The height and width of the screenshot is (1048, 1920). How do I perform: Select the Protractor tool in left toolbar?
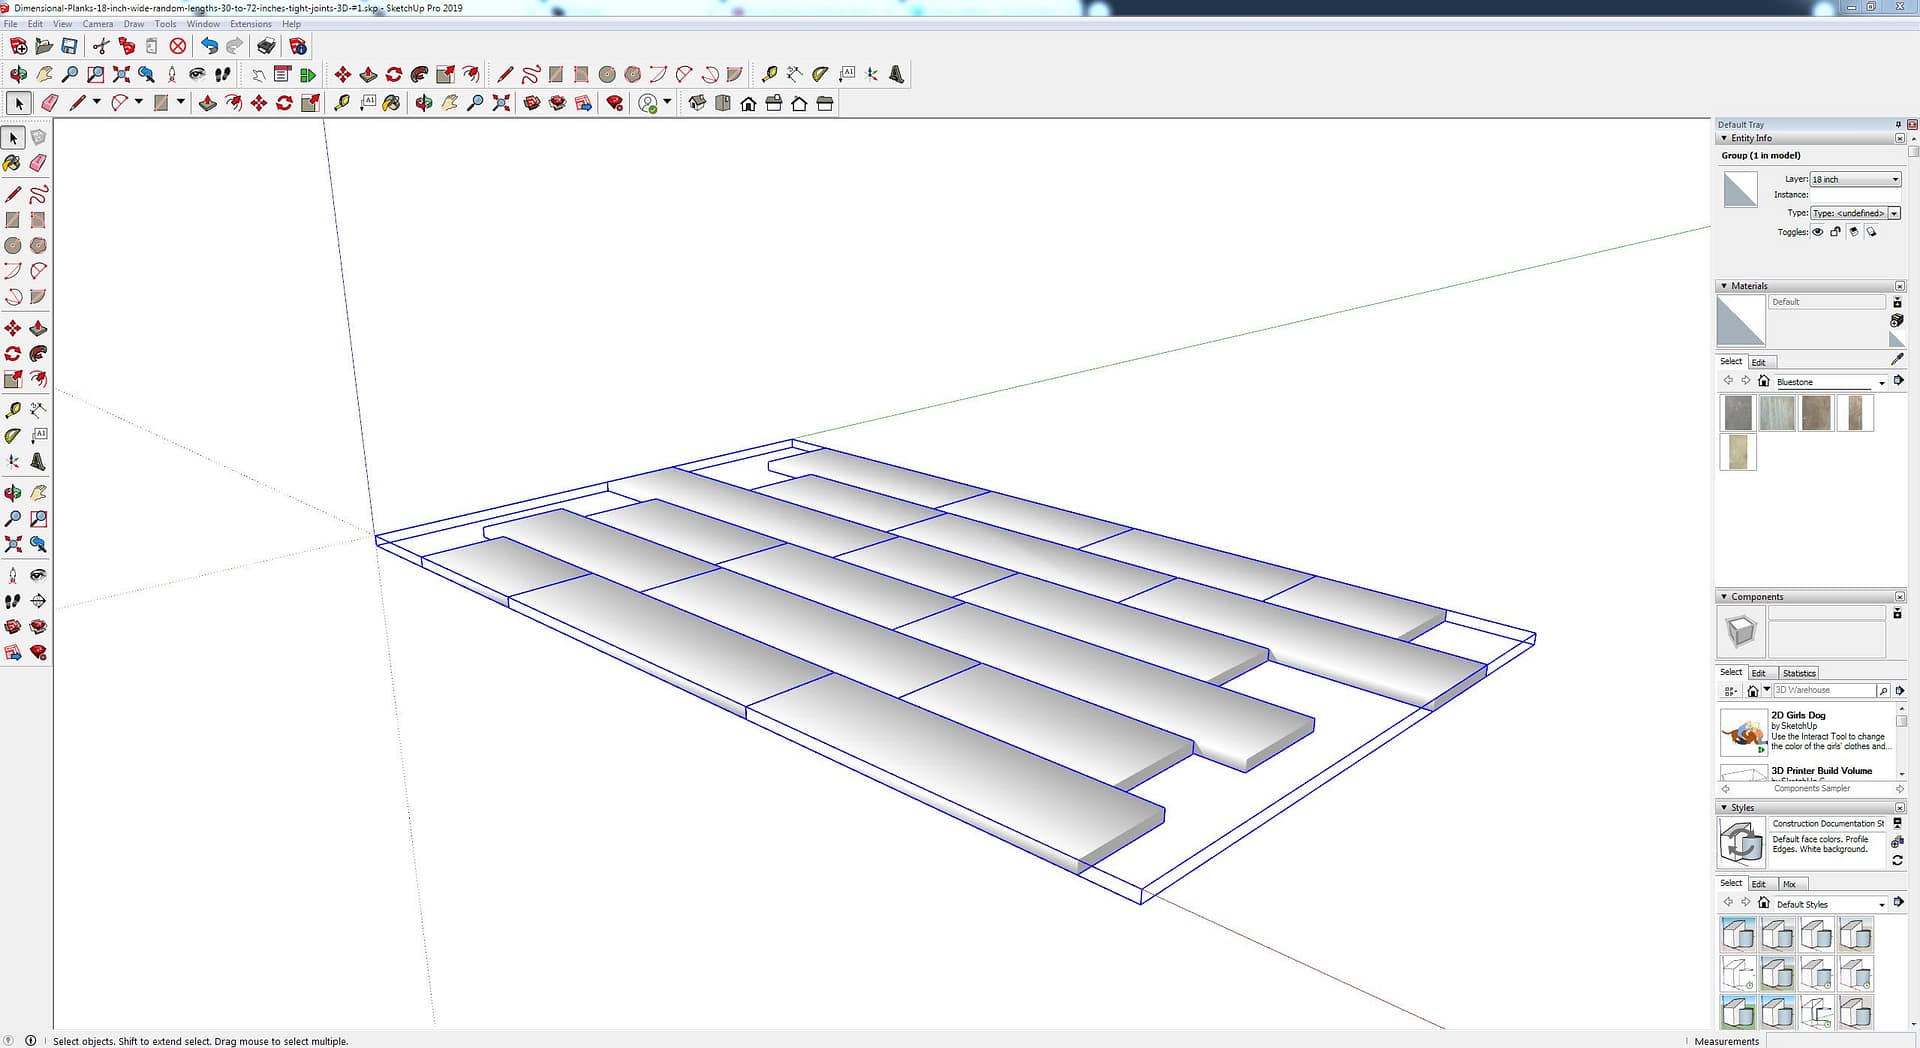[13, 436]
